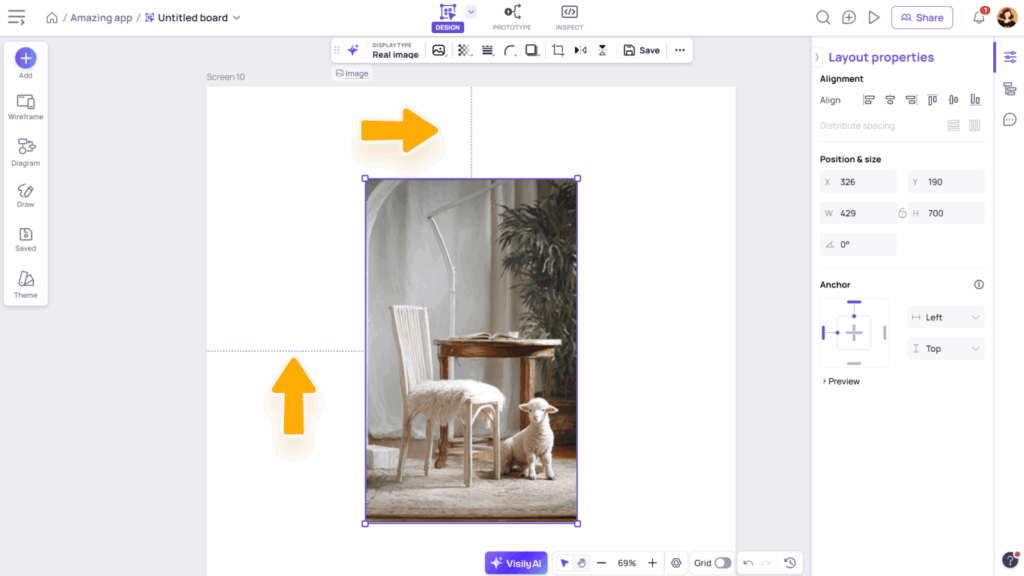Click the X position input field

[x=865, y=182]
